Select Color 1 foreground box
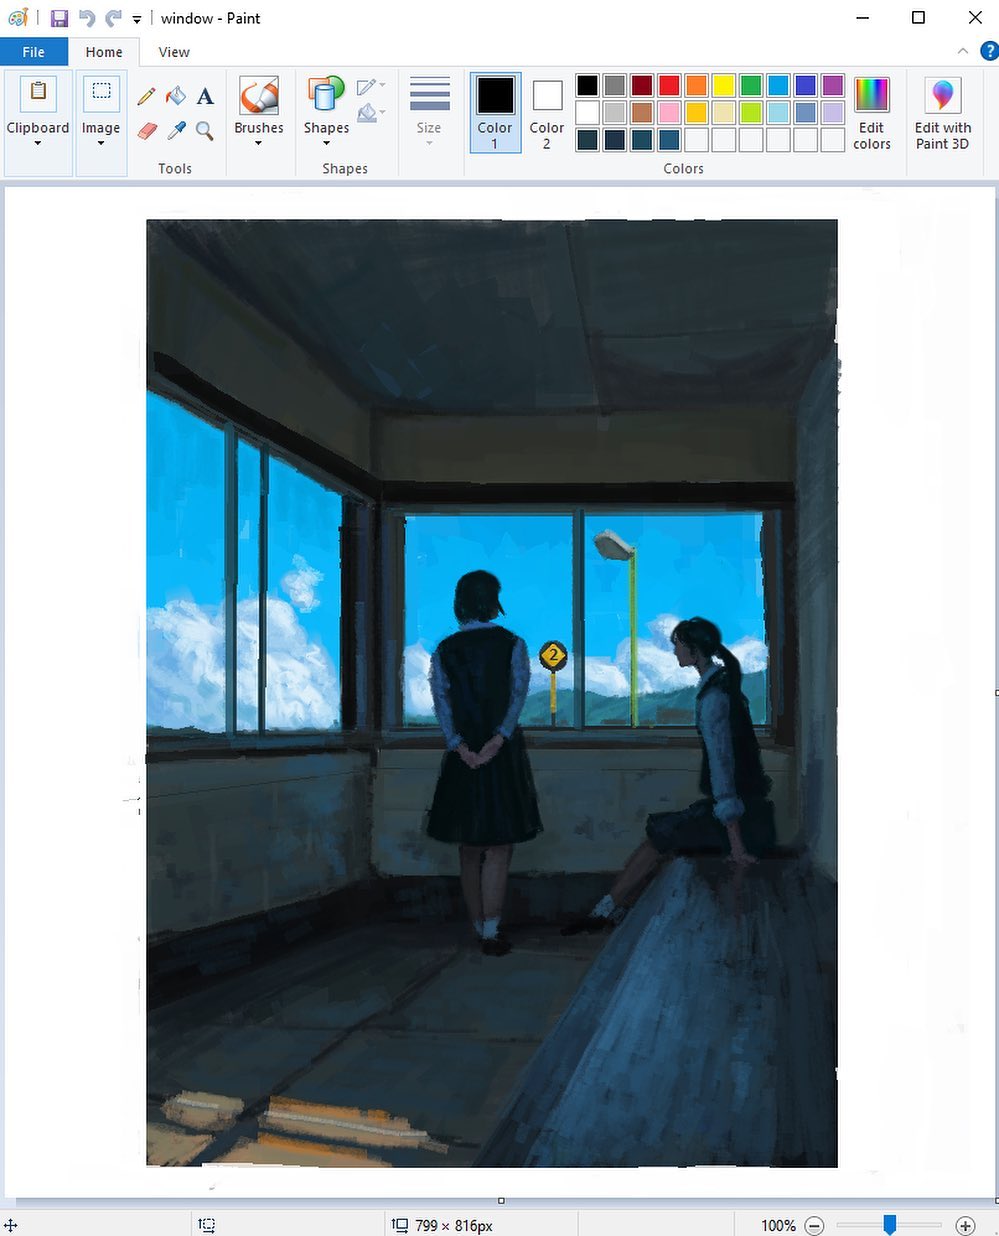 [495, 113]
